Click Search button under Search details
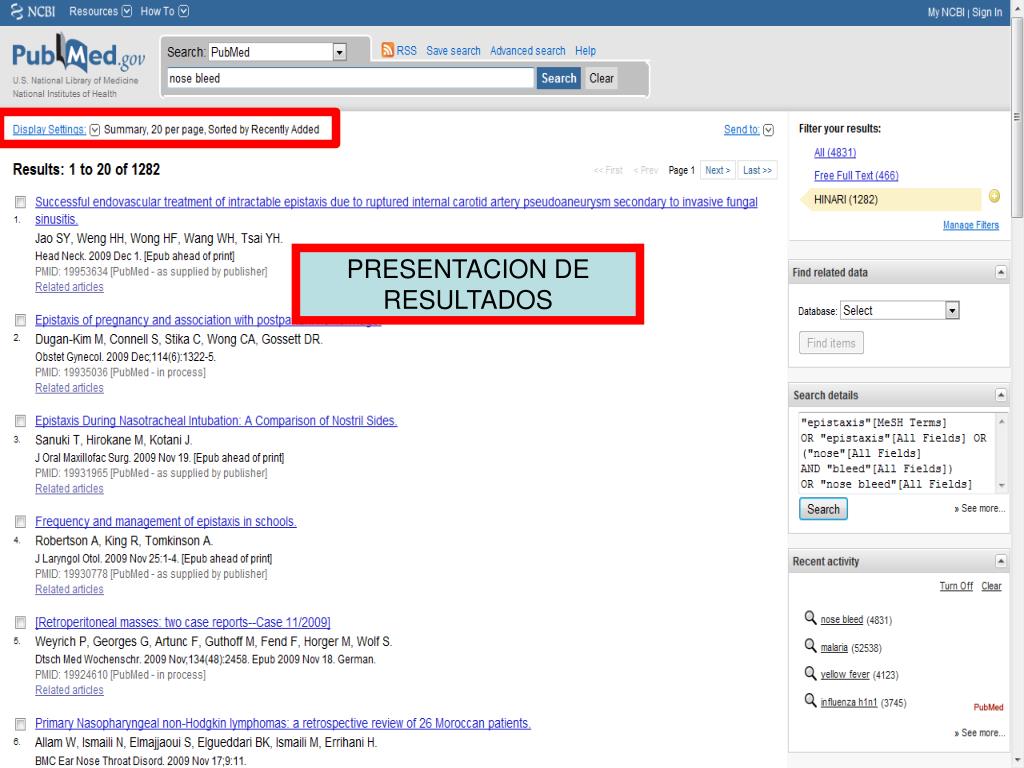 [824, 509]
